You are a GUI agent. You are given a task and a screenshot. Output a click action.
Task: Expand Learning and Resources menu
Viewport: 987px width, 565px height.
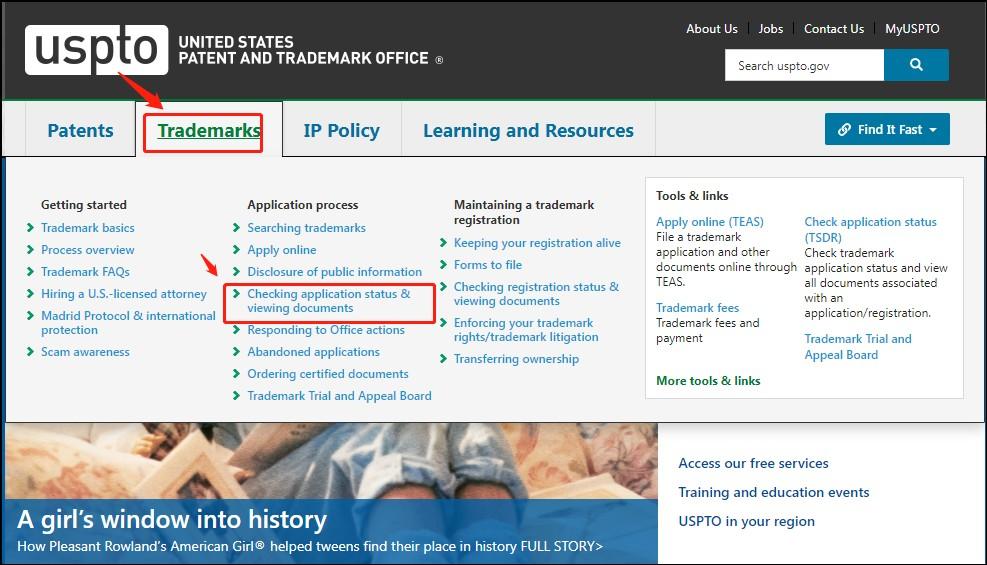click(528, 130)
